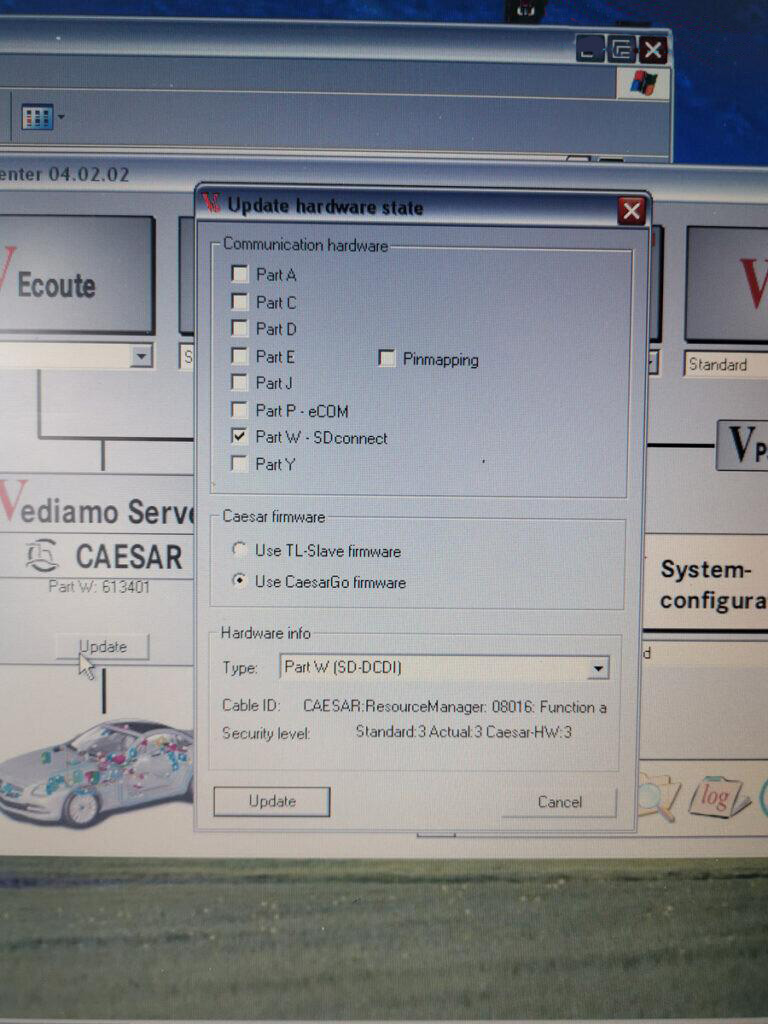Uncheck Part W - SDconnect
This screenshot has width=768, height=1024.
coord(240,436)
